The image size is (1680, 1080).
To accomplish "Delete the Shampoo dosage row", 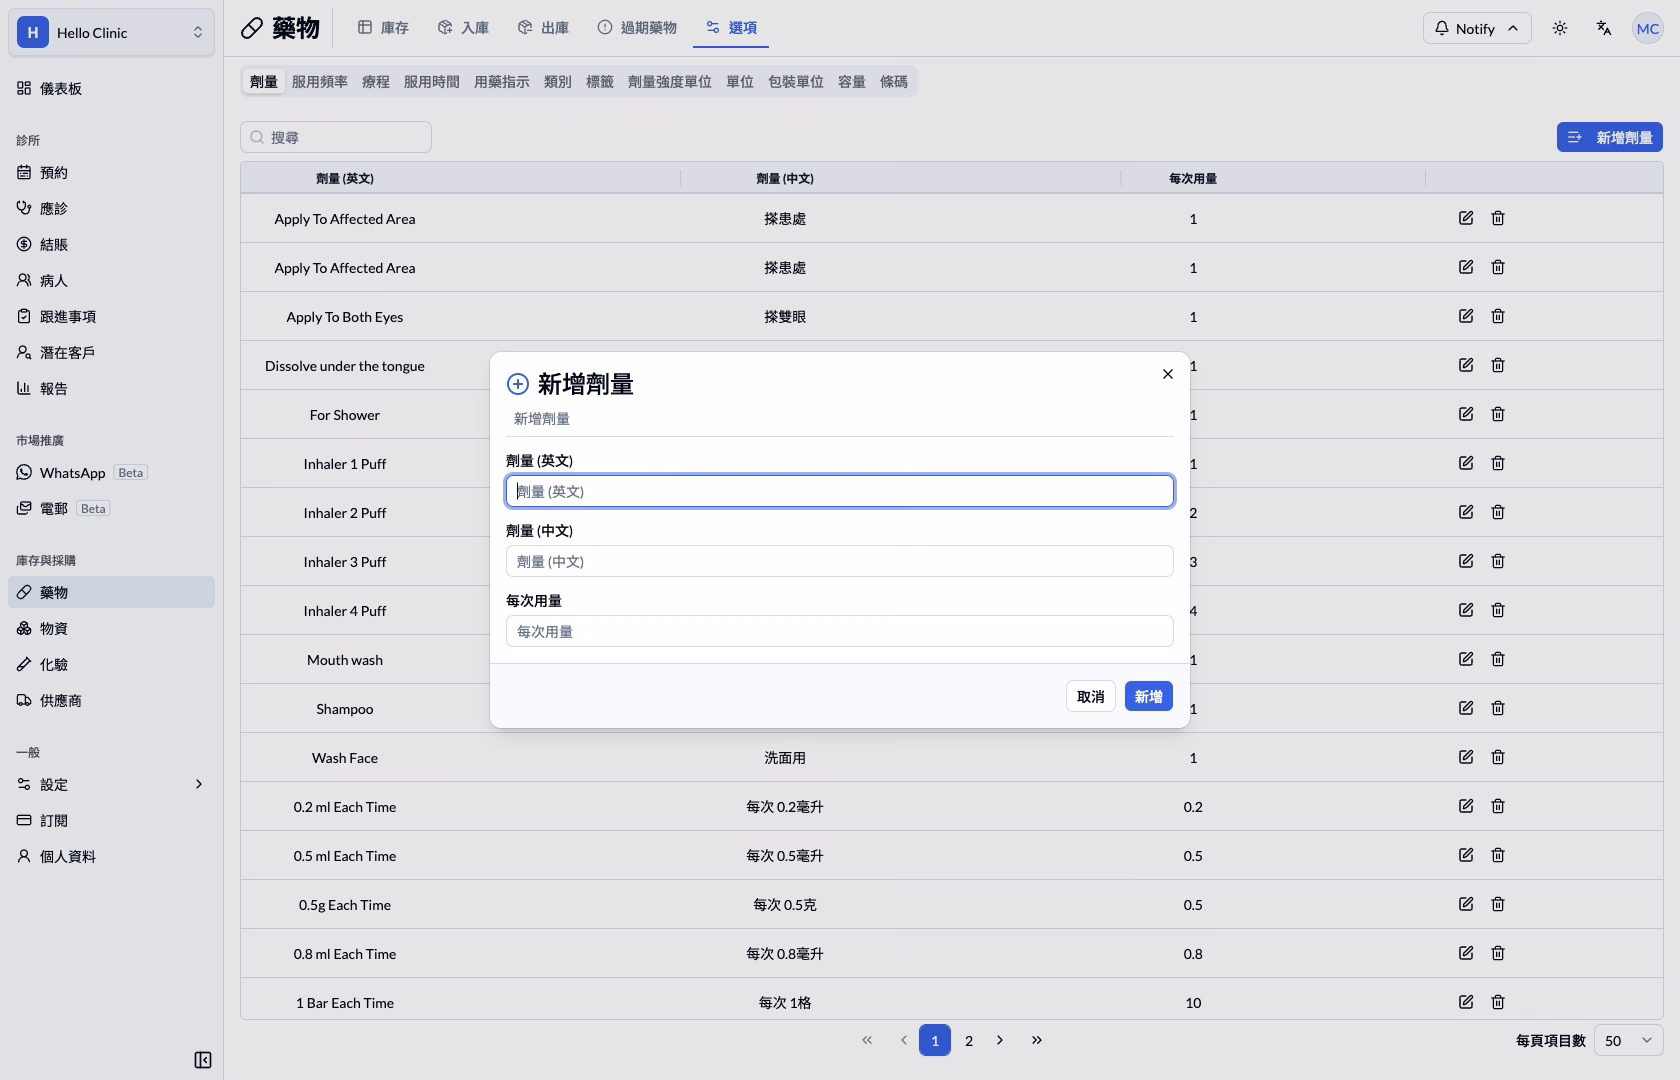I will coord(1498,708).
